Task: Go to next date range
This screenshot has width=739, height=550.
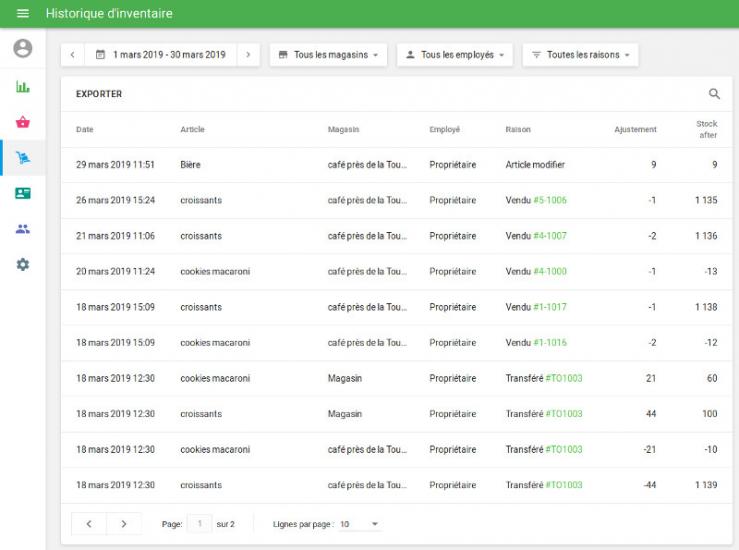Action: point(248,55)
